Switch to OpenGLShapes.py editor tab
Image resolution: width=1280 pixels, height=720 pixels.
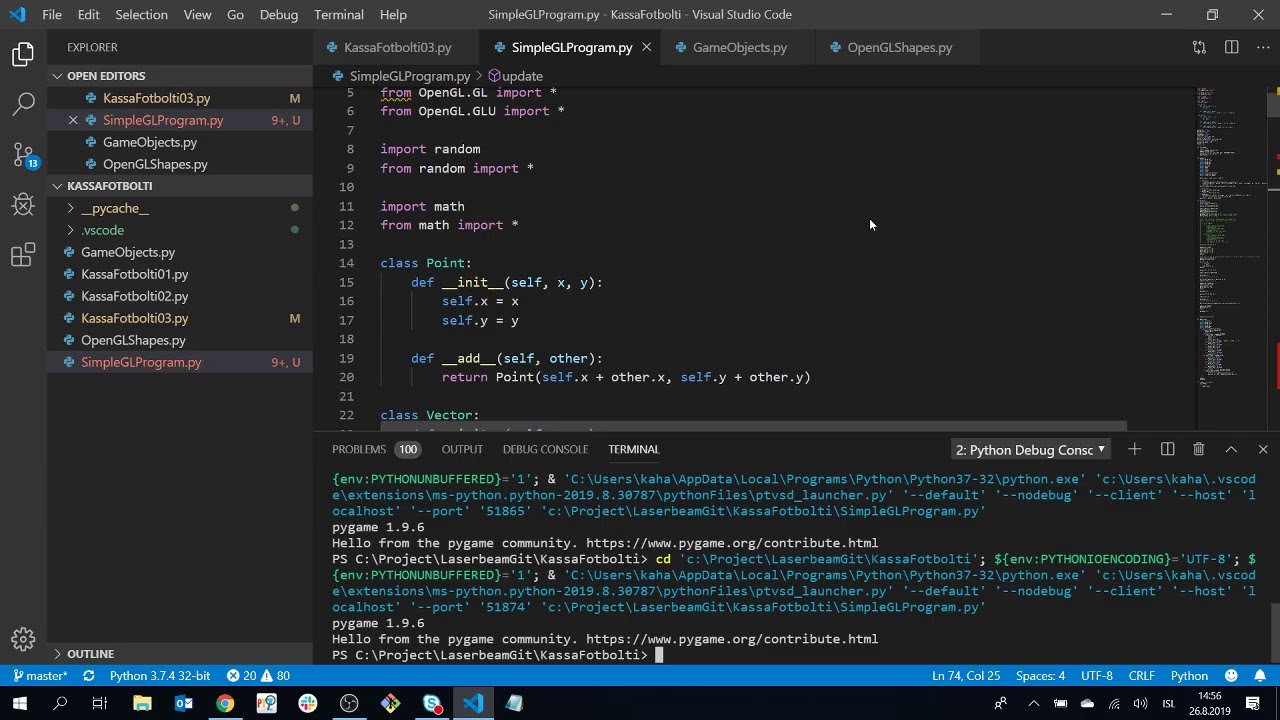click(x=899, y=47)
